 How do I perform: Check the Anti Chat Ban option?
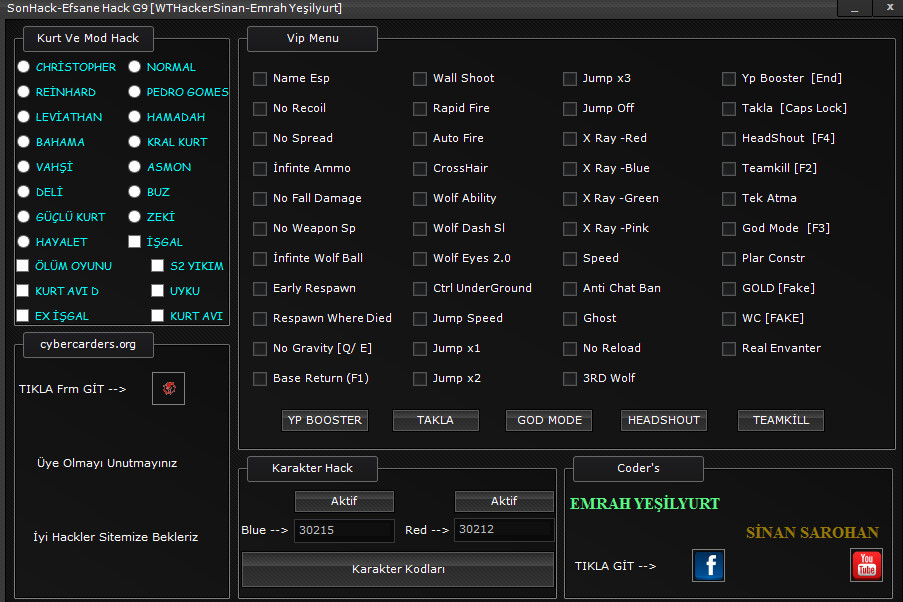570,288
